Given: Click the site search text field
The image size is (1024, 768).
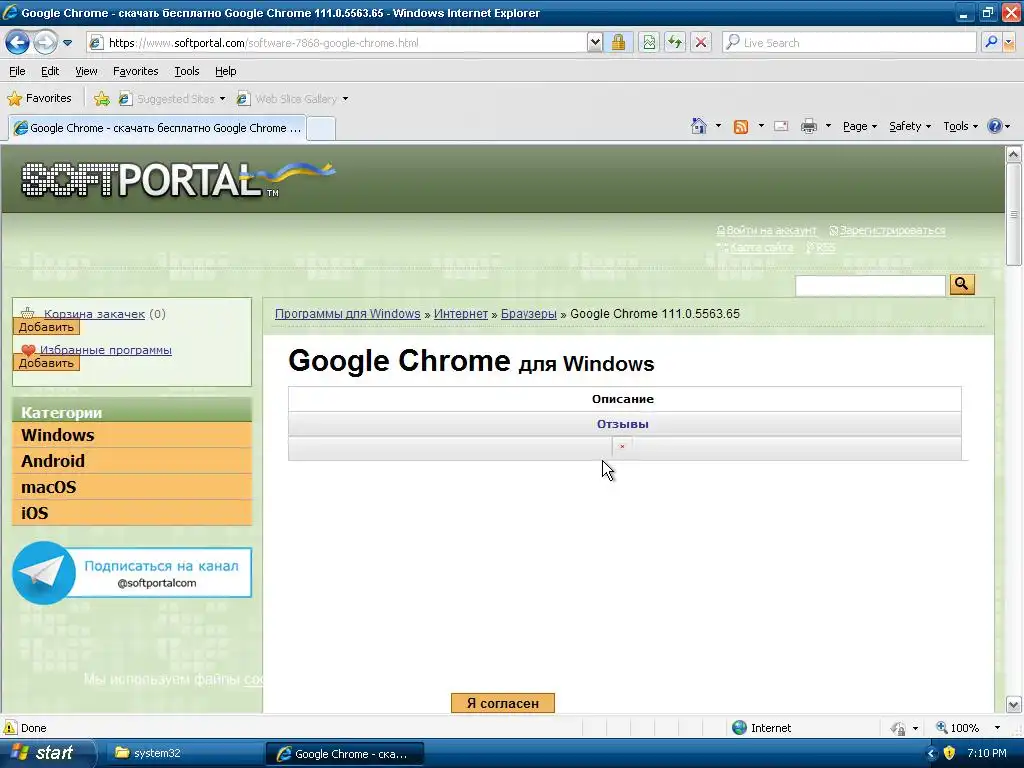Looking at the screenshot, I should 870,285.
